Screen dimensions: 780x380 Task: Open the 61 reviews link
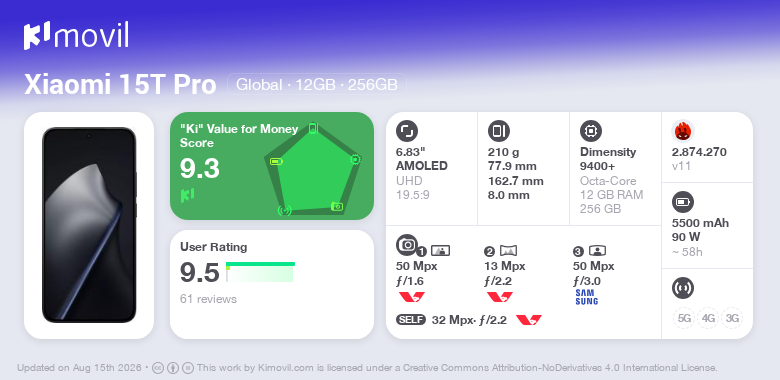208,299
